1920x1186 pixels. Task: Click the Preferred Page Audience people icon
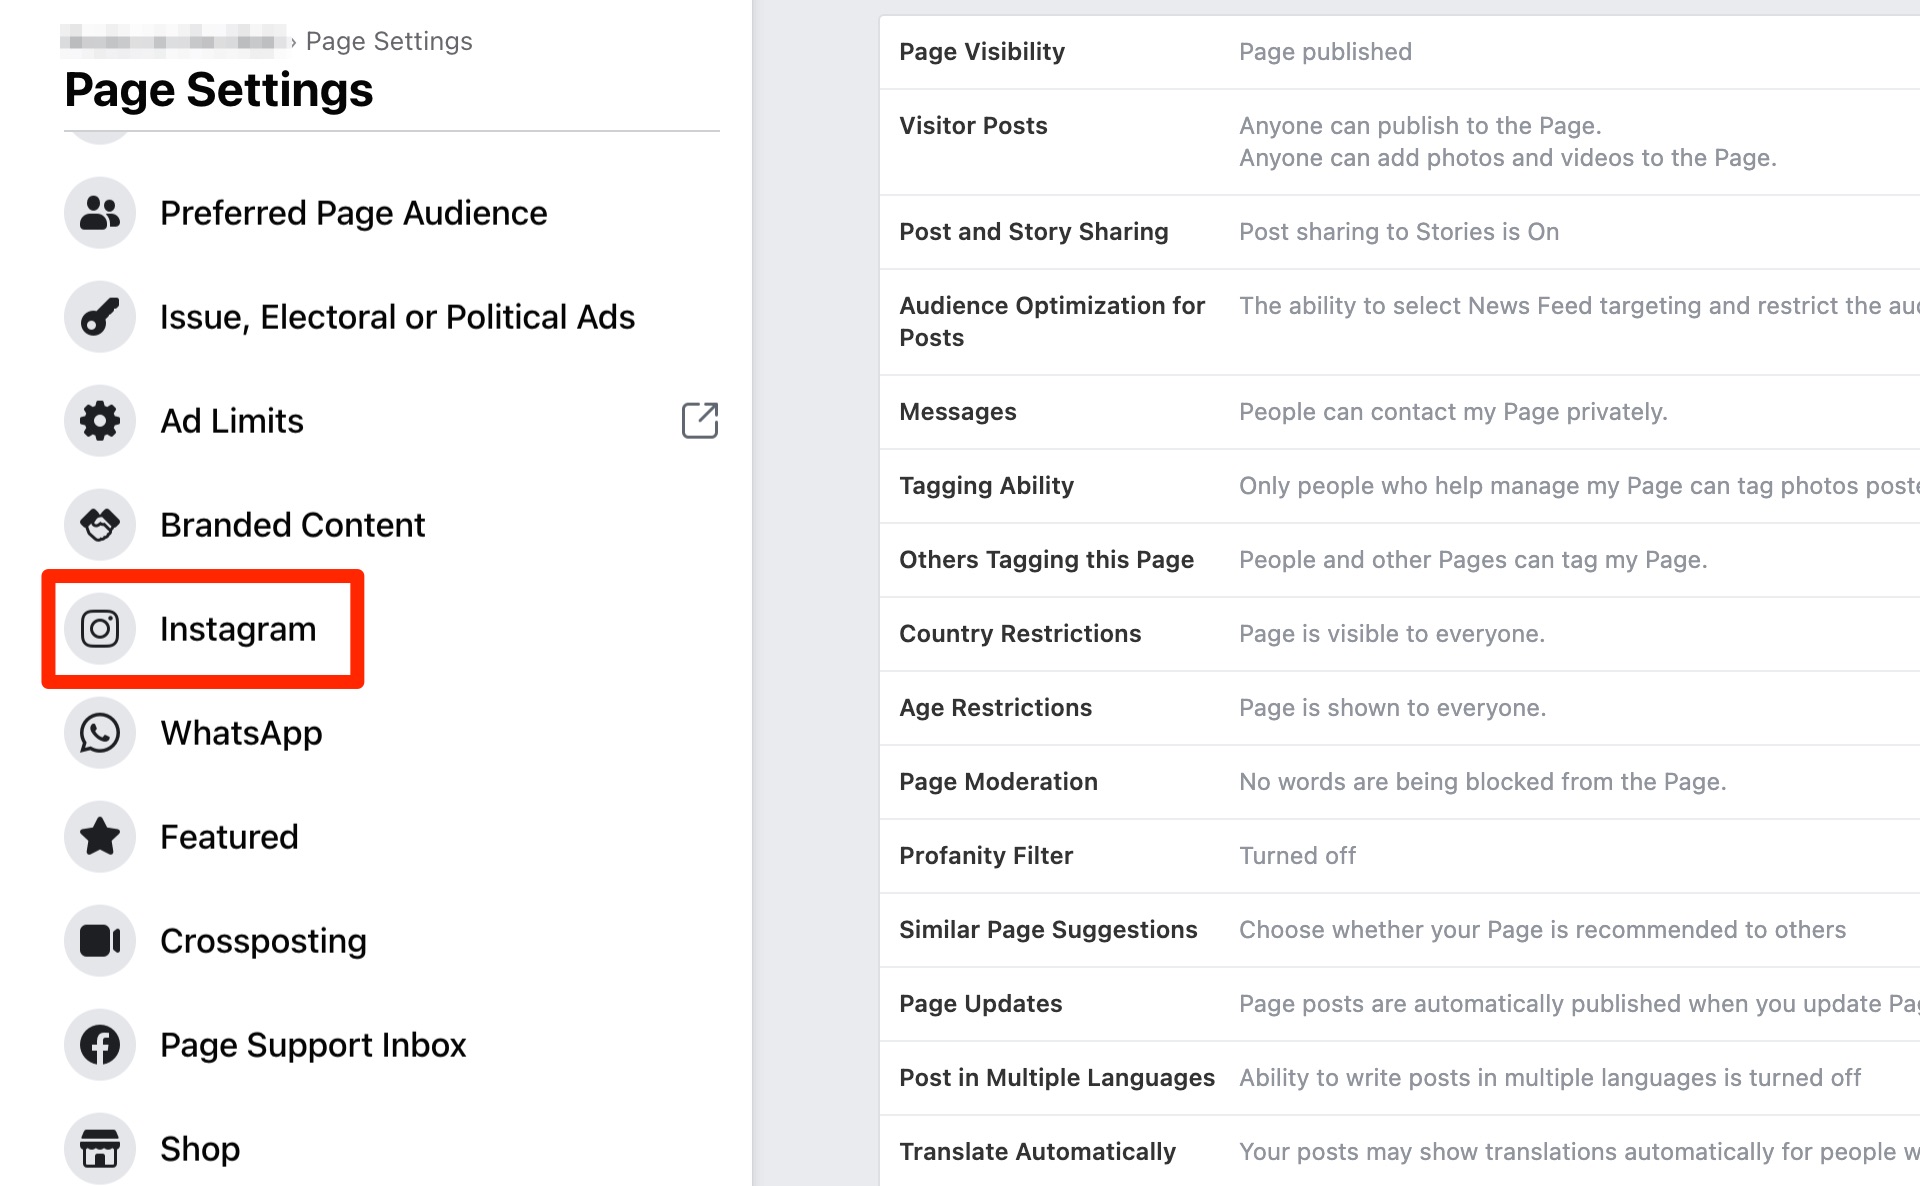click(x=100, y=213)
